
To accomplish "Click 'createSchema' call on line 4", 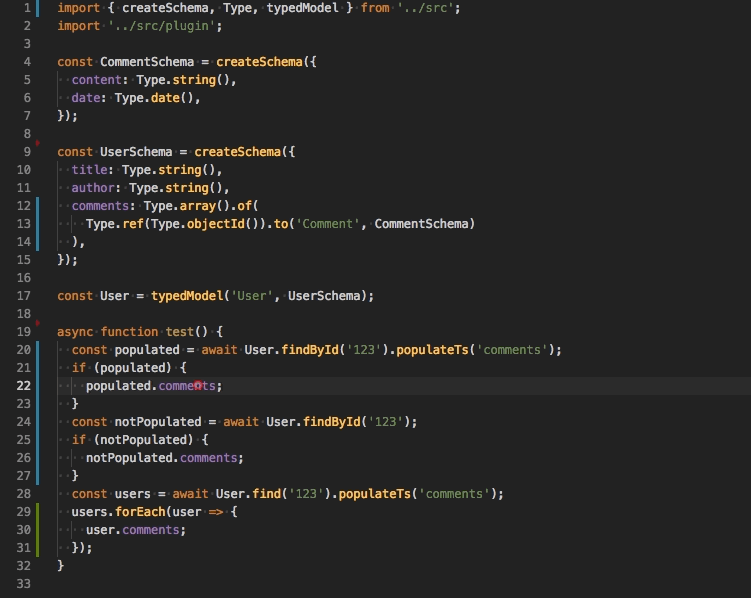I will coord(259,62).
